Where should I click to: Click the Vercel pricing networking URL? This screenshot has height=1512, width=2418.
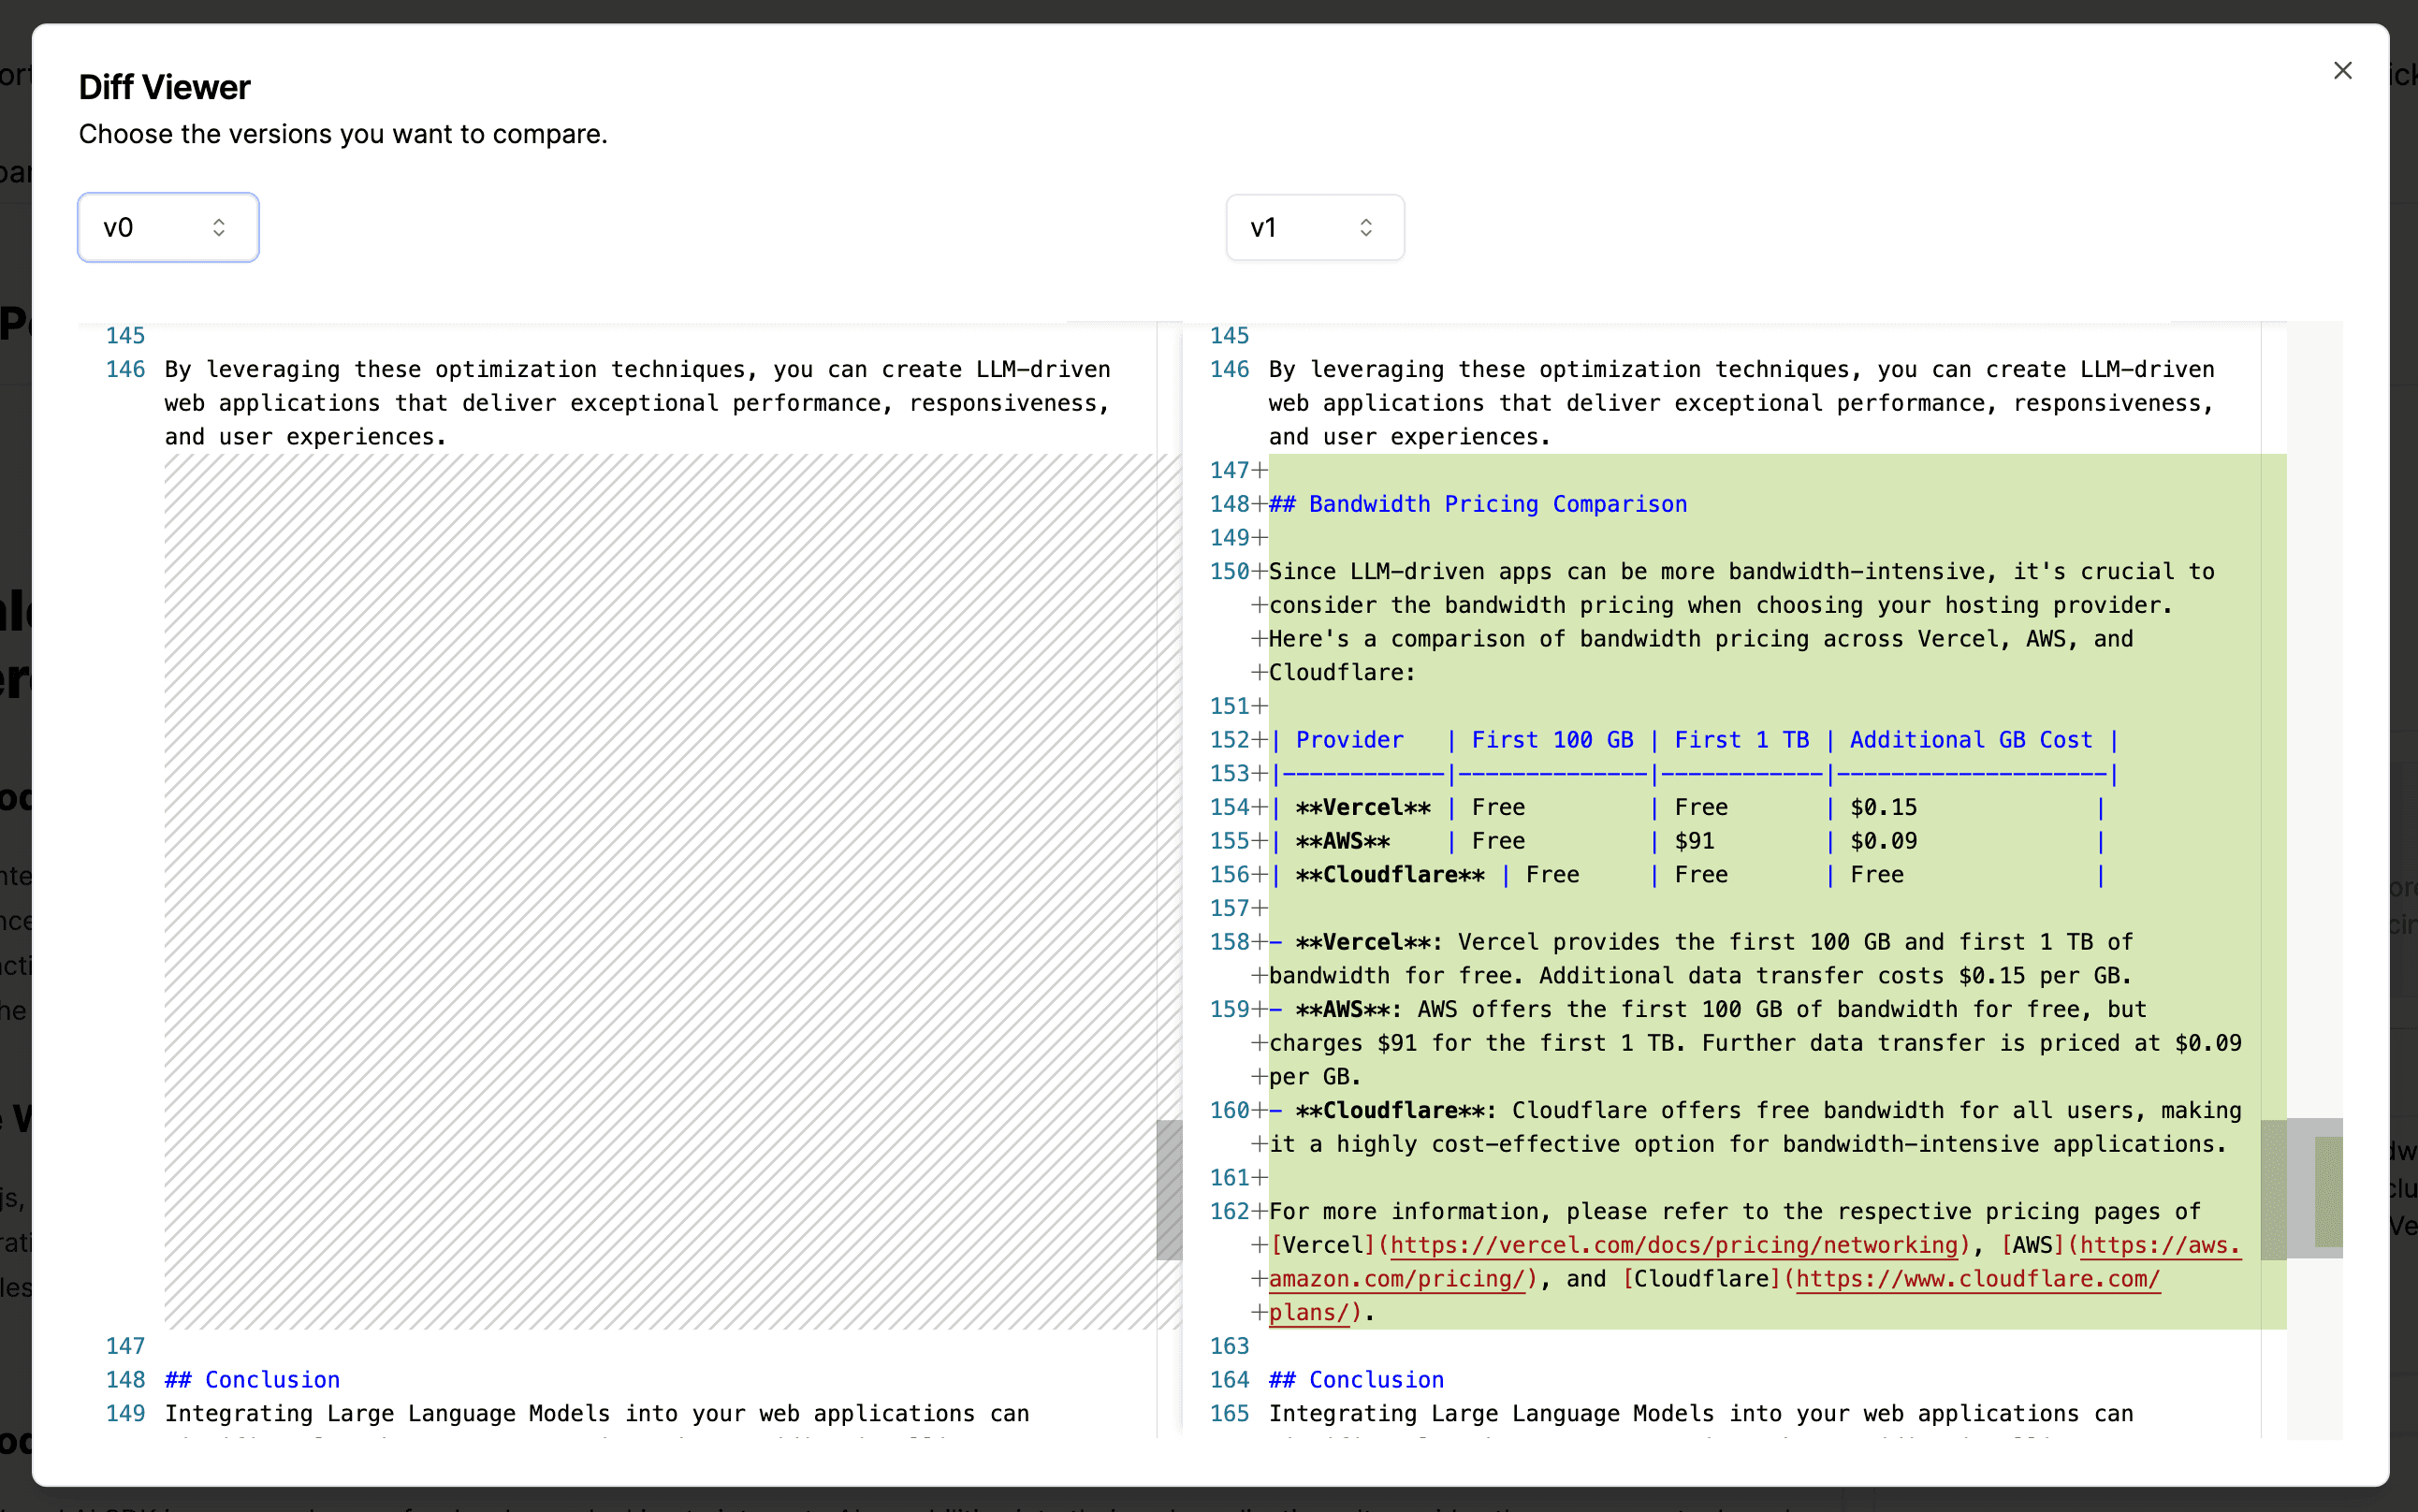click(x=1674, y=1245)
